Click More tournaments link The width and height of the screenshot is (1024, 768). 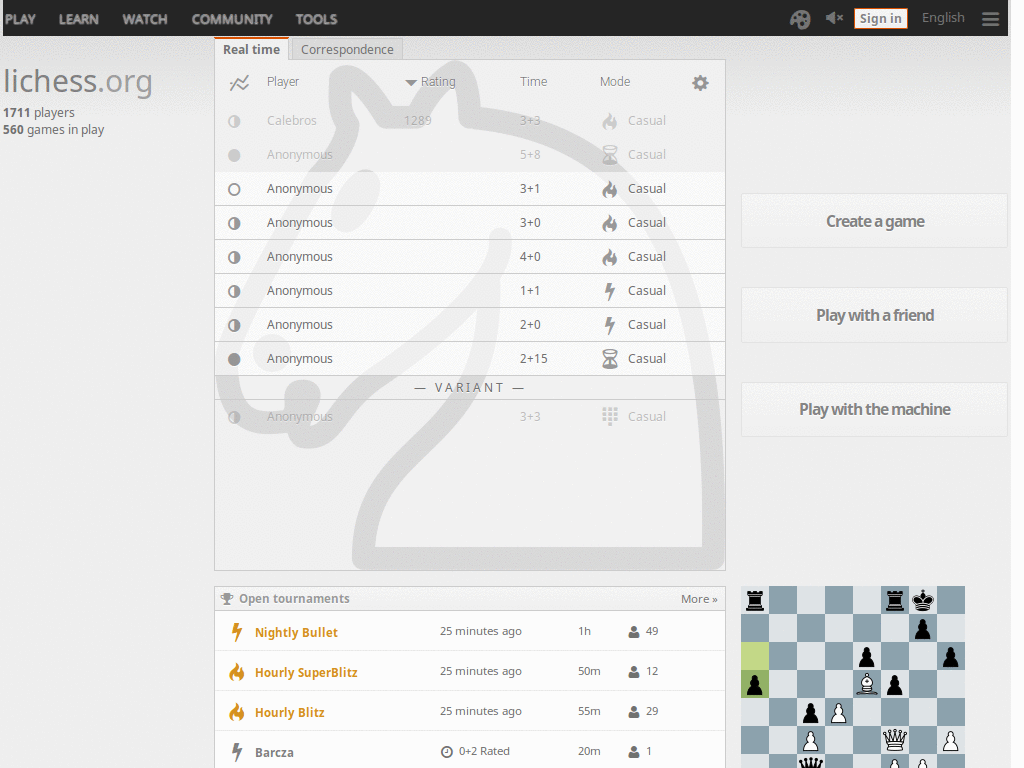[x=699, y=599]
